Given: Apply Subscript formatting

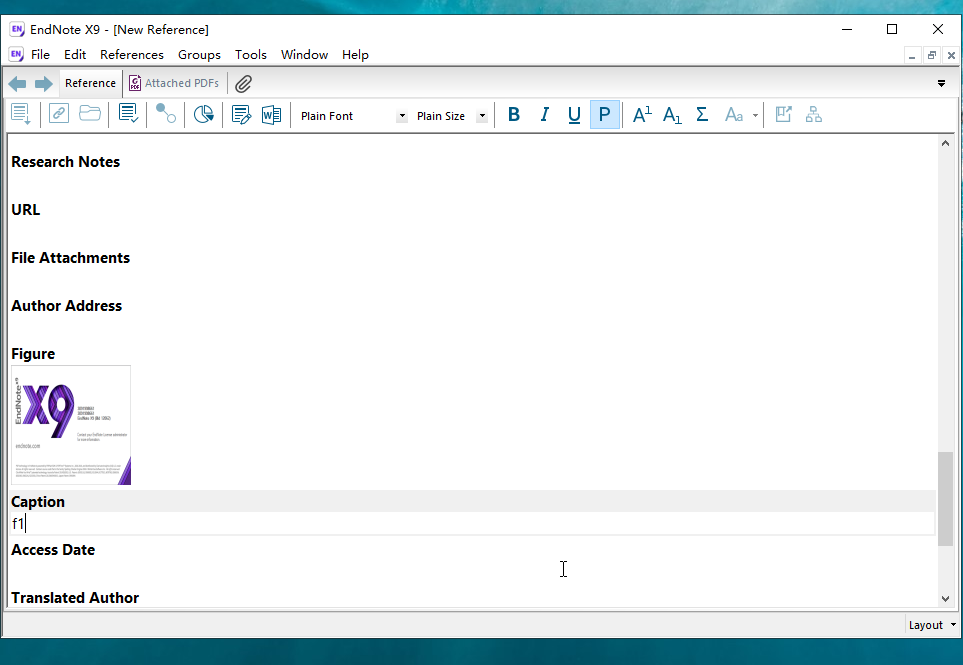Looking at the screenshot, I should pyautogui.click(x=672, y=115).
